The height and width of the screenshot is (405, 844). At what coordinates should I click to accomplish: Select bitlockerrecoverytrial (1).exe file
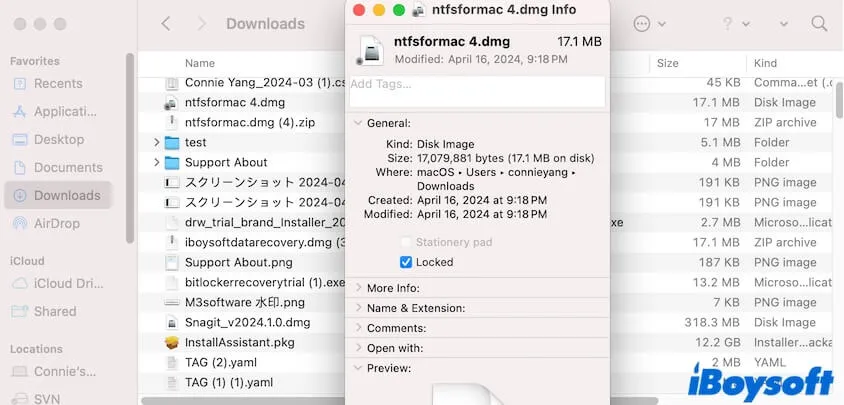coord(264,282)
